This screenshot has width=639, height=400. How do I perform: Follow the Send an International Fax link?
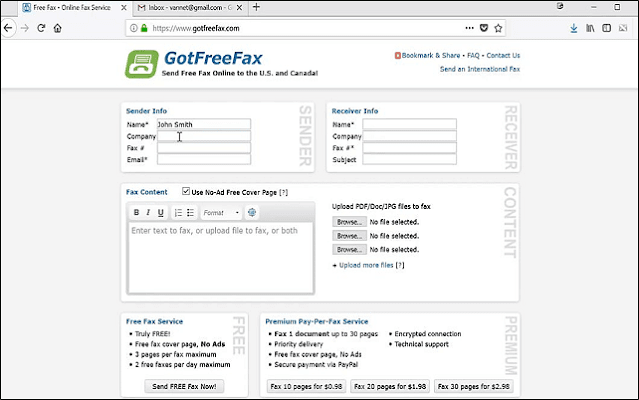pyautogui.click(x=480, y=69)
